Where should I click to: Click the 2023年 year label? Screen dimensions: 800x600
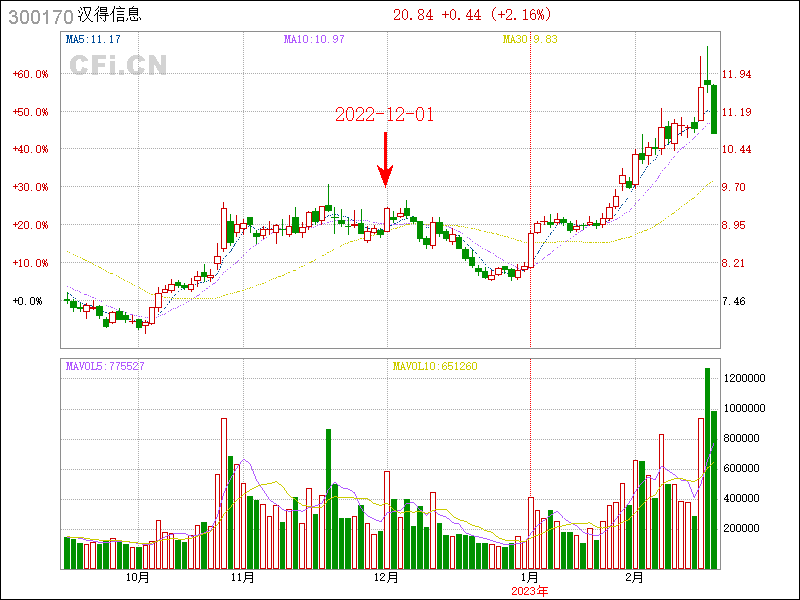[530, 592]
